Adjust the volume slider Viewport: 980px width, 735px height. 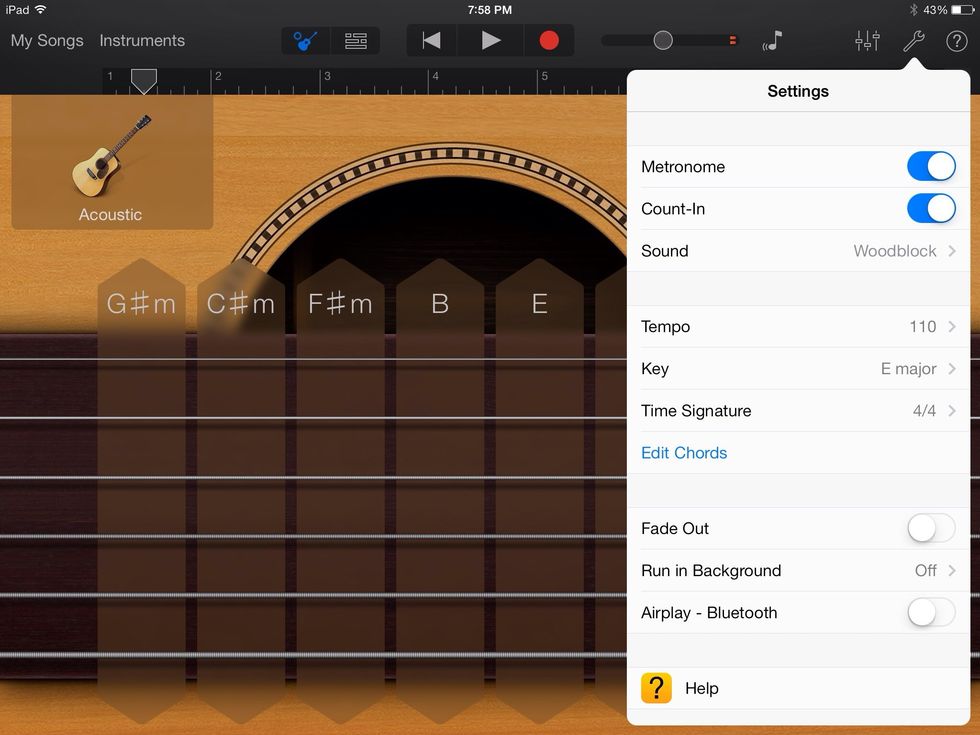pos(662,41)
